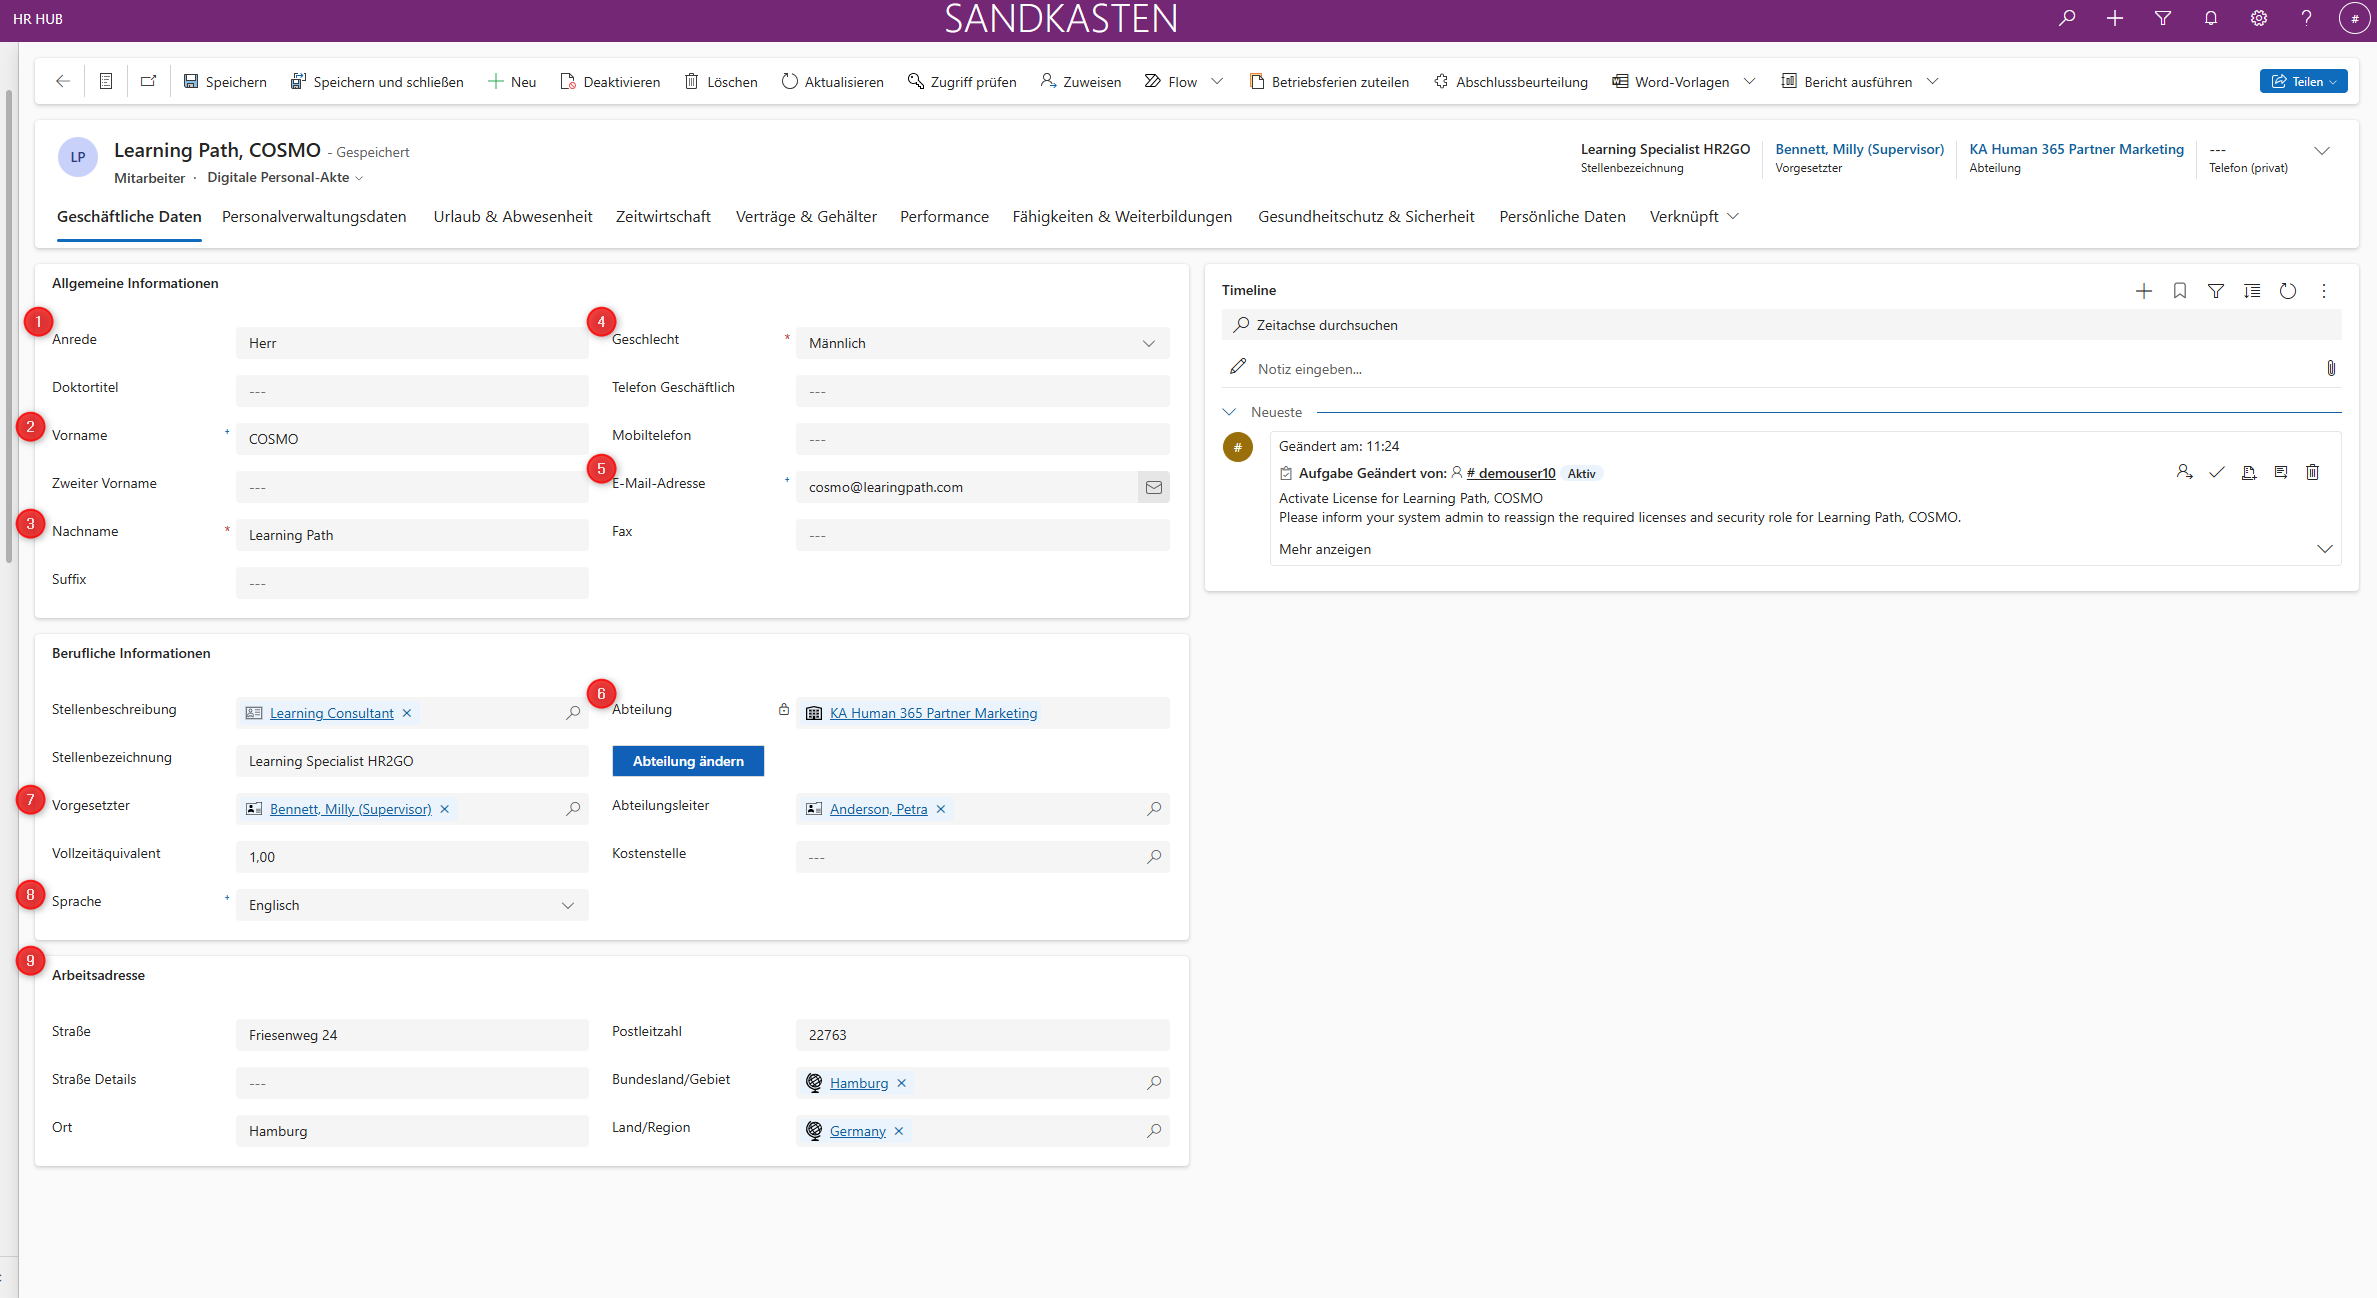Click the timeline filter funnel icon
This screenshot has width=2377, height=1298.
(2215, 291)
